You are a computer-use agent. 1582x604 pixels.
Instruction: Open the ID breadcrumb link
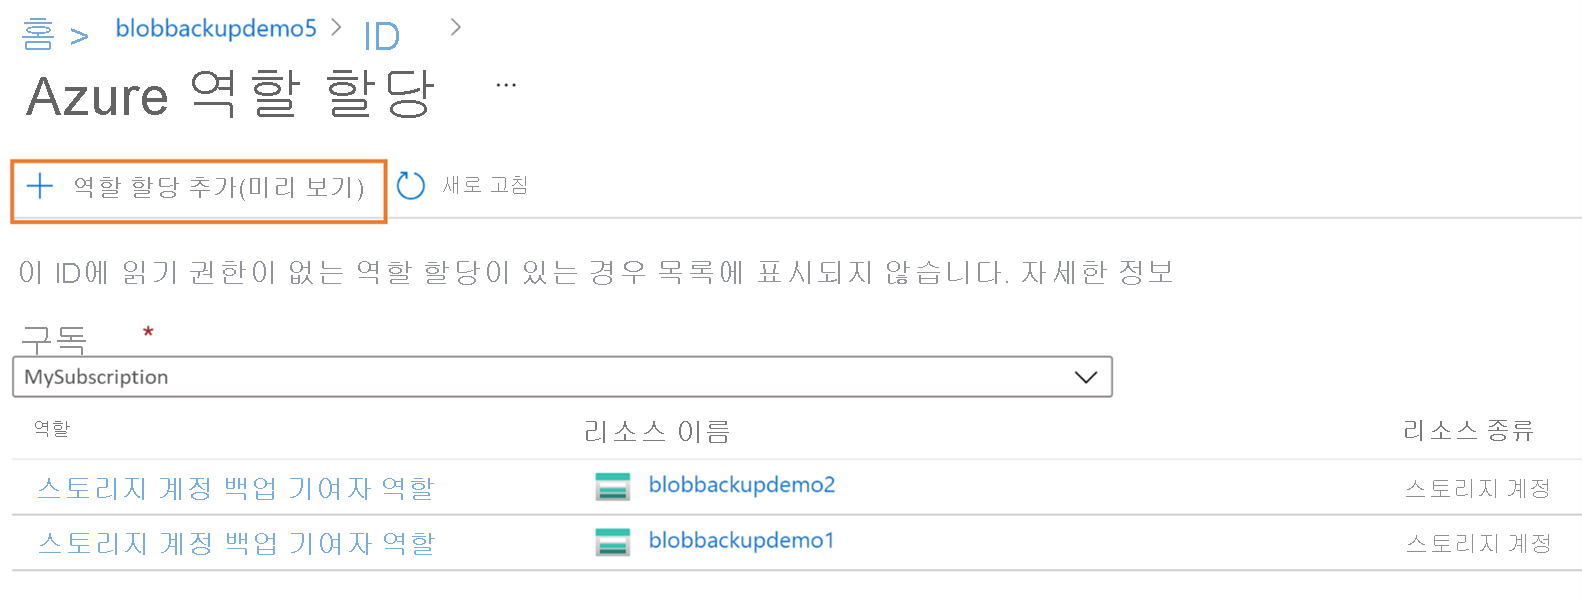coord(382,37)
